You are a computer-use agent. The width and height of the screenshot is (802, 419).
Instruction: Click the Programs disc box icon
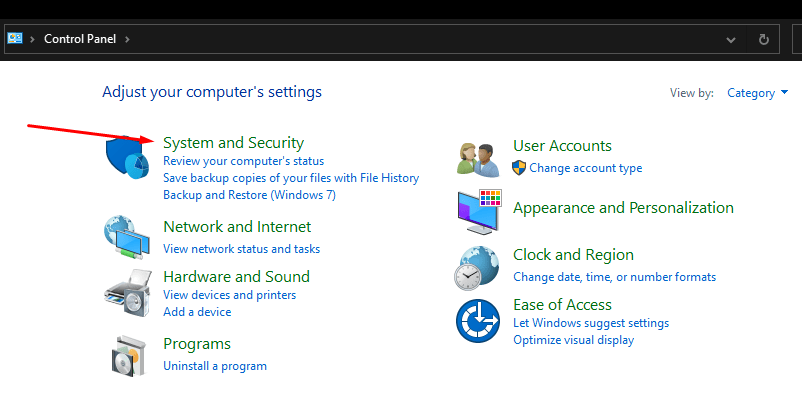(x=128, y=355)
